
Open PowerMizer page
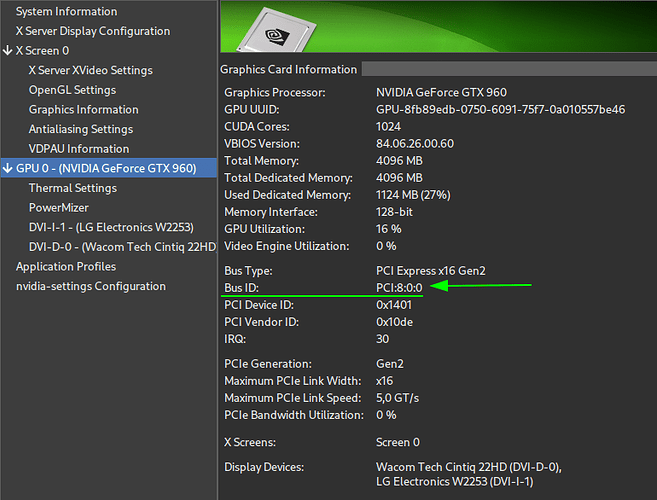tap(59, 208)
